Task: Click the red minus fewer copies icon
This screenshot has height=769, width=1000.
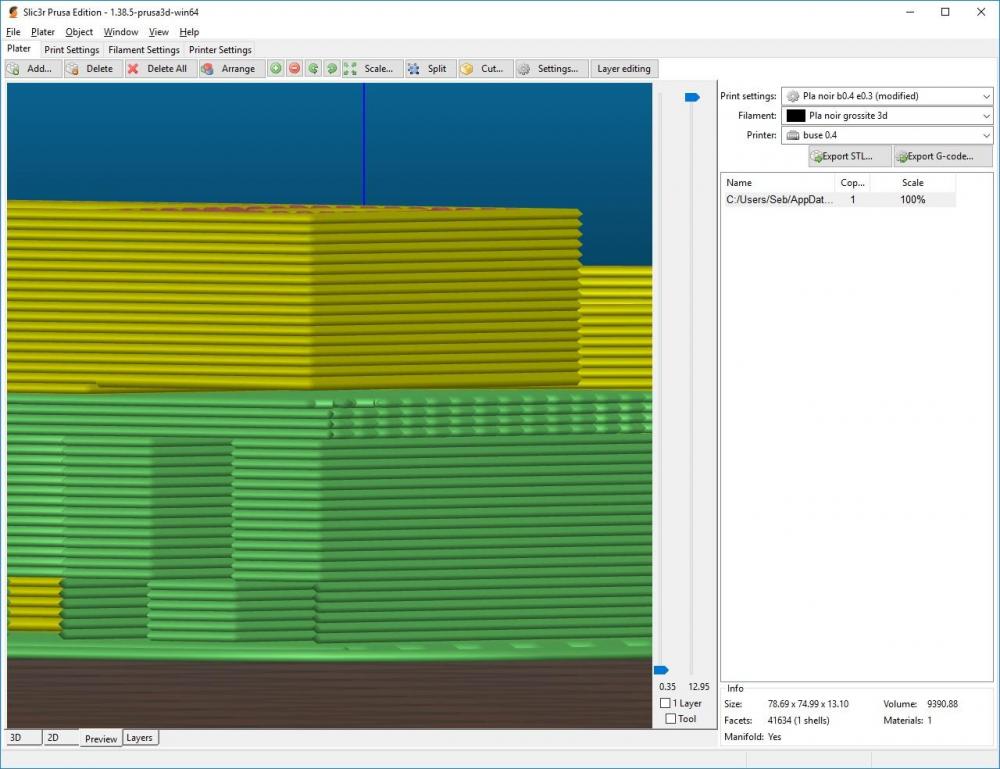Action: [x=294, y=69]
